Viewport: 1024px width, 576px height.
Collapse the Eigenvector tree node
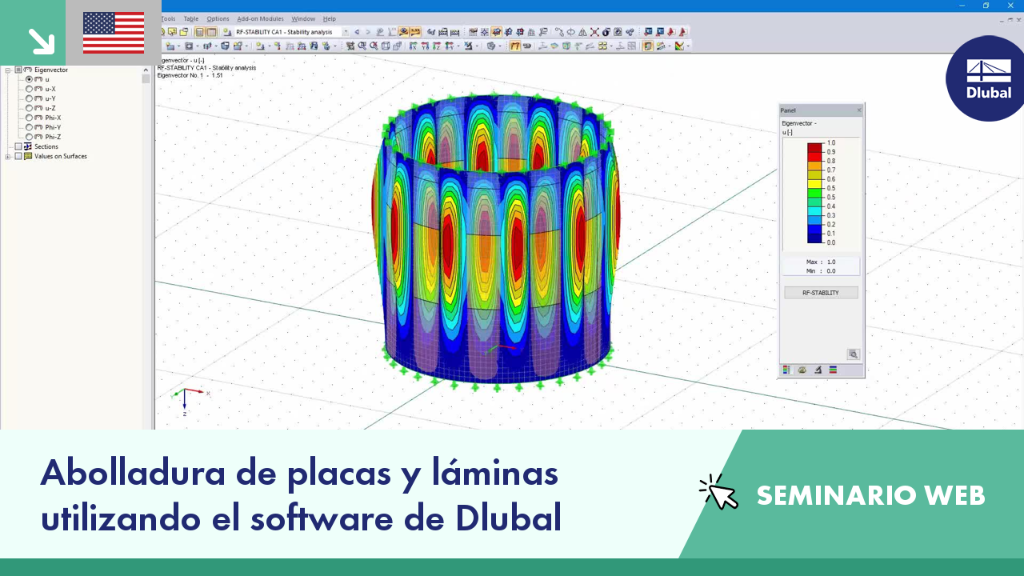(x=8, y=70)
